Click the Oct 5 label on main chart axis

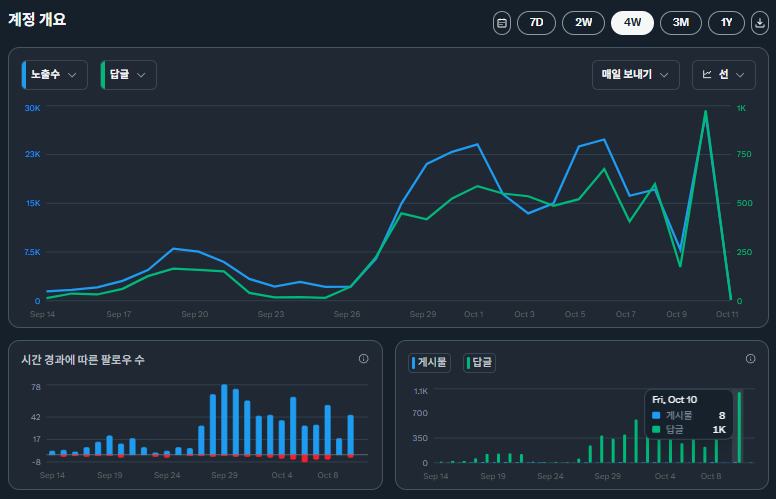point(575,314)
